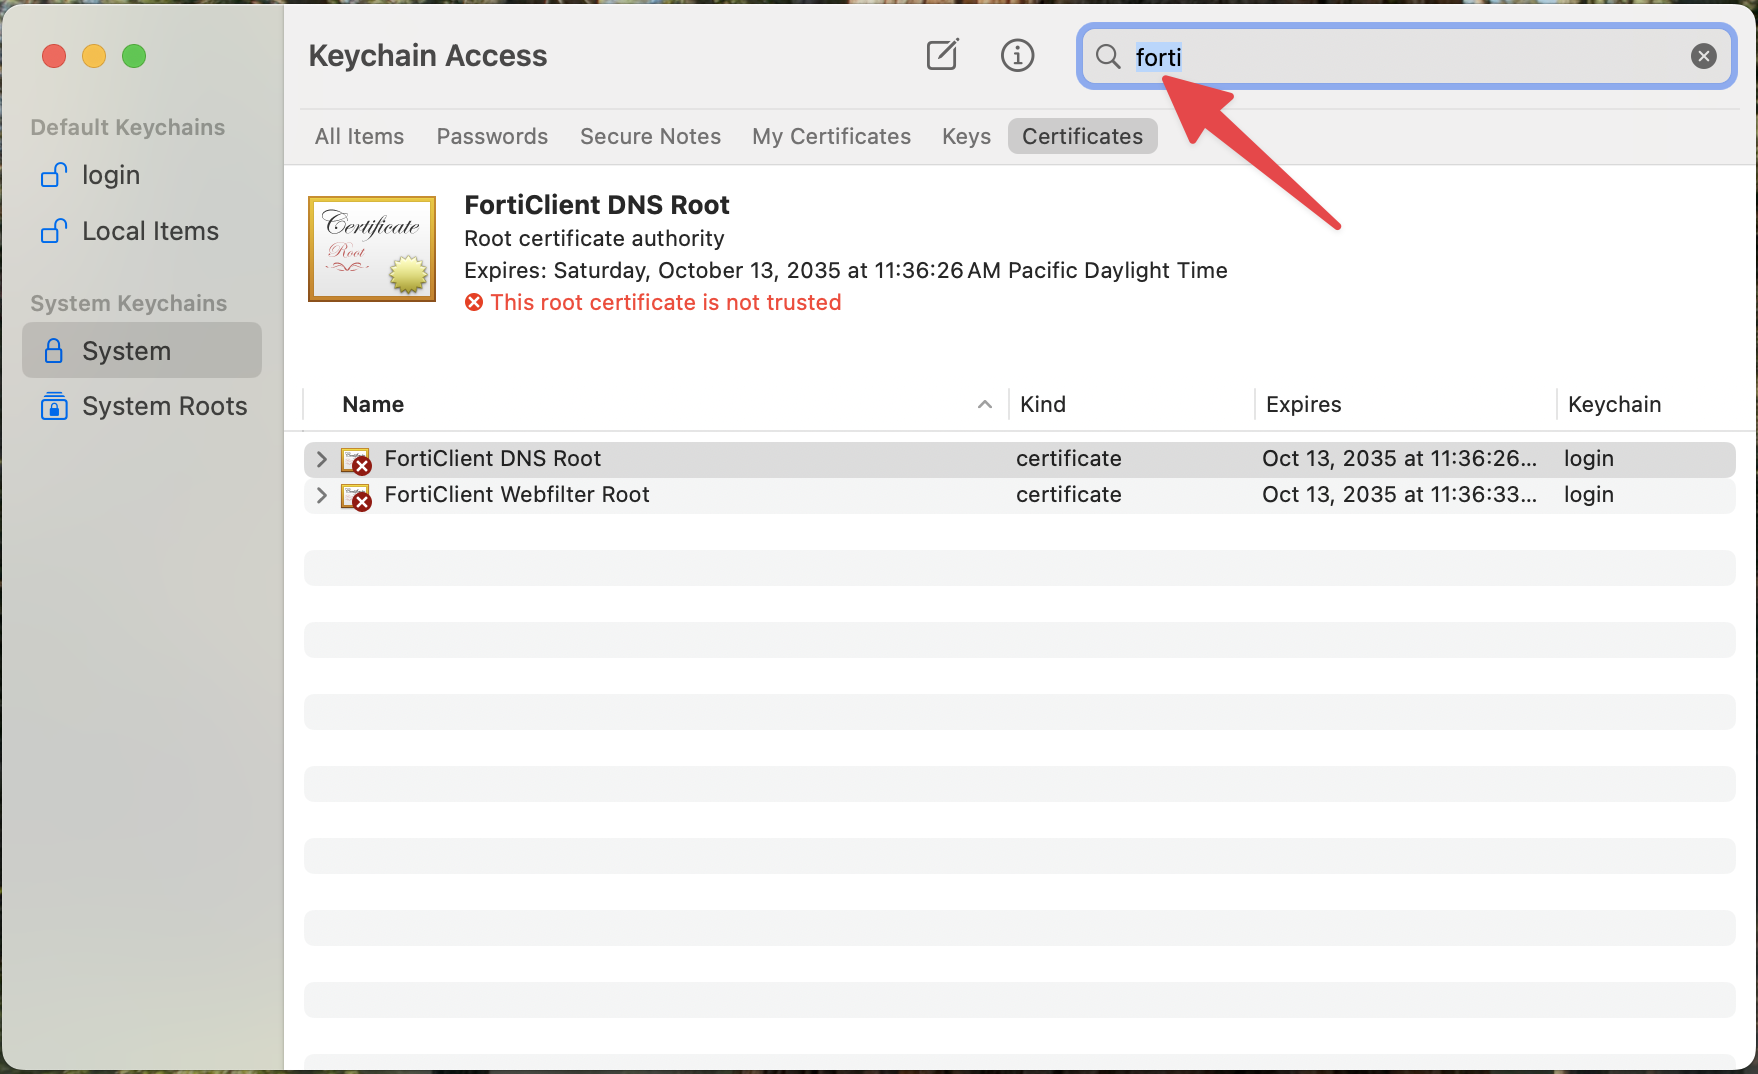Switch to the Passwords tab
The image size is (1758, 1074).
pyautogui.click(x=492, y=137)
